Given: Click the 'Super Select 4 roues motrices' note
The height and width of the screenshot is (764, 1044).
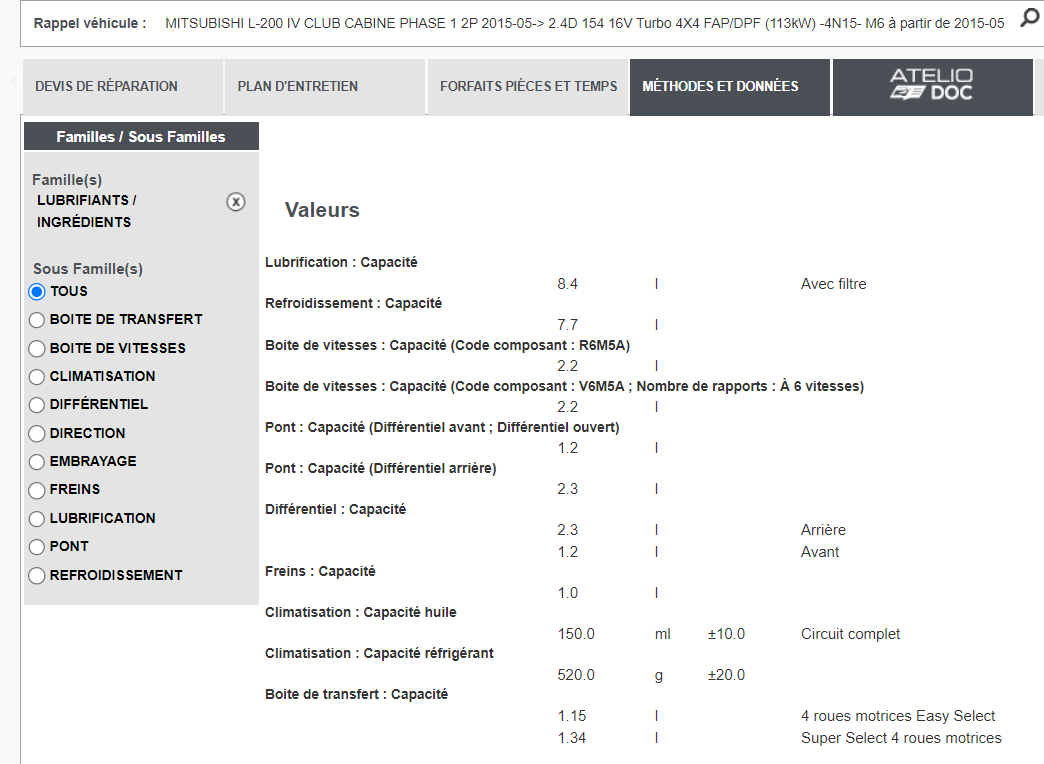Looking at the screenshot, I should point(902,738).
